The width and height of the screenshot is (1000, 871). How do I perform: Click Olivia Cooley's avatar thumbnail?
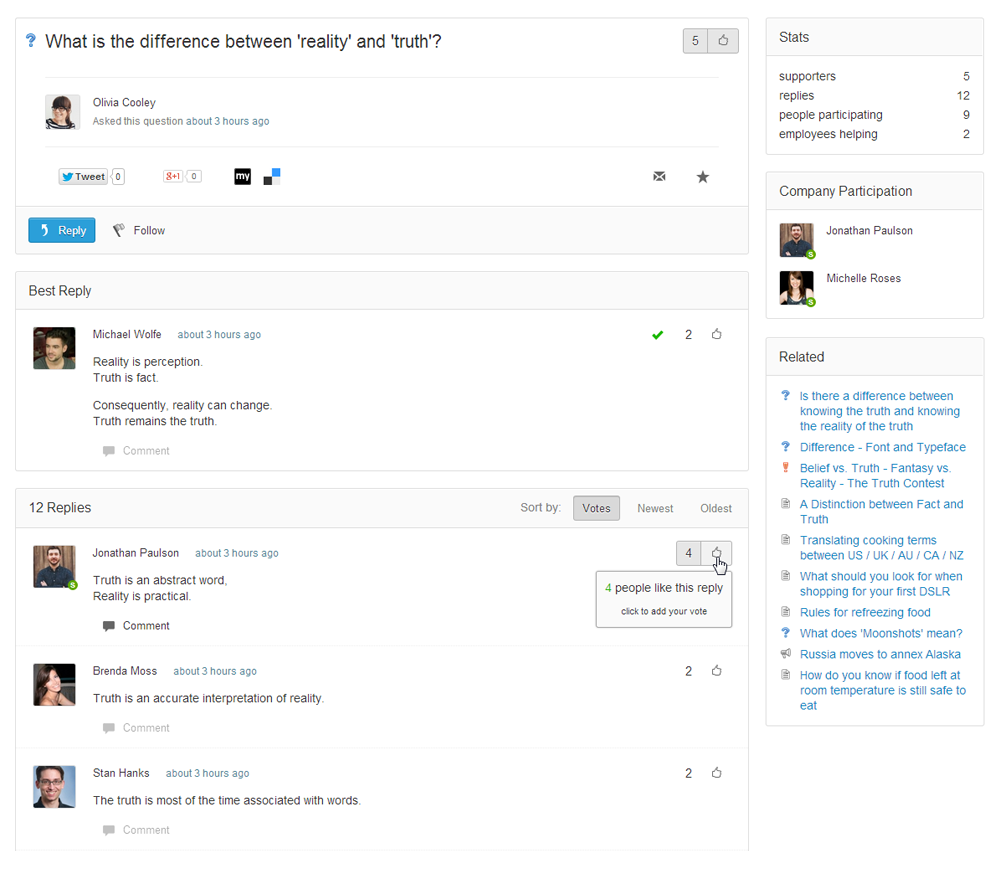tap(62, 112)
